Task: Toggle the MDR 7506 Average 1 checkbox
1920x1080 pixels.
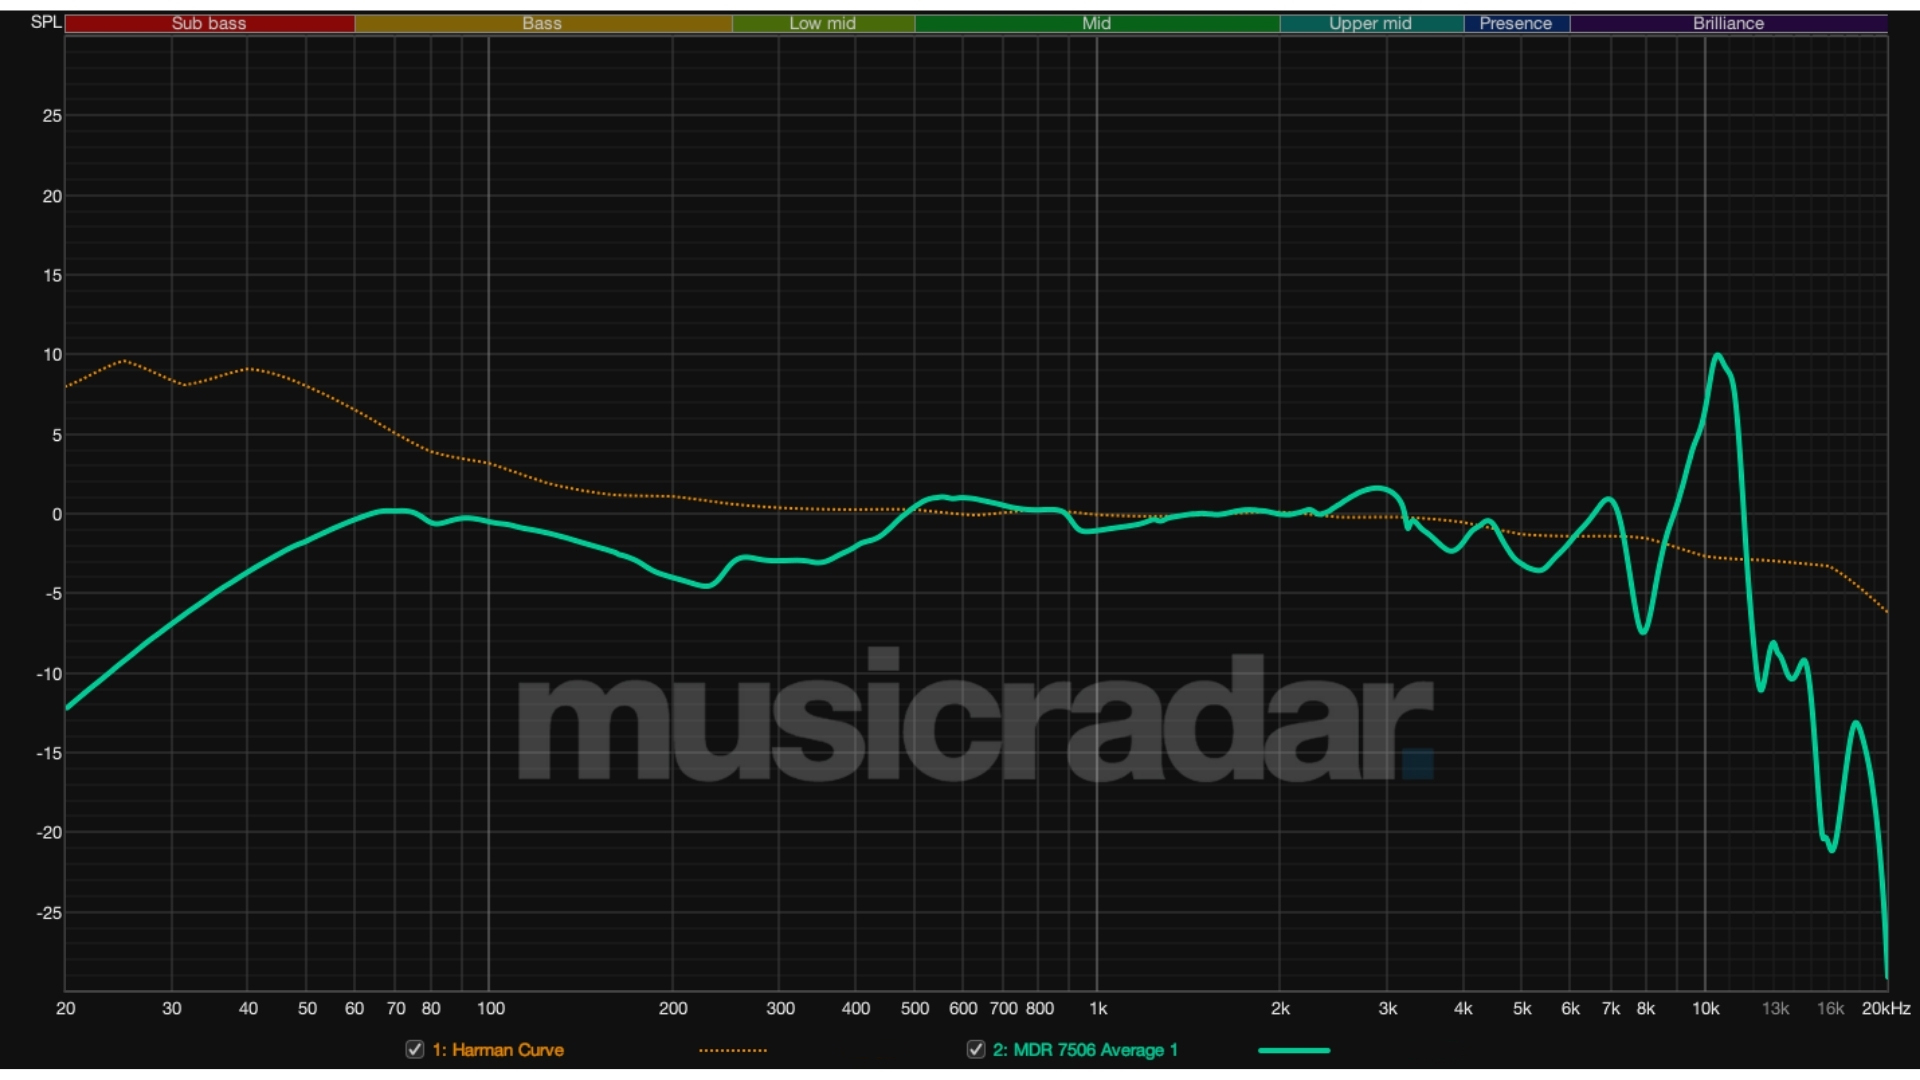Action: [x=976, y=1051]
